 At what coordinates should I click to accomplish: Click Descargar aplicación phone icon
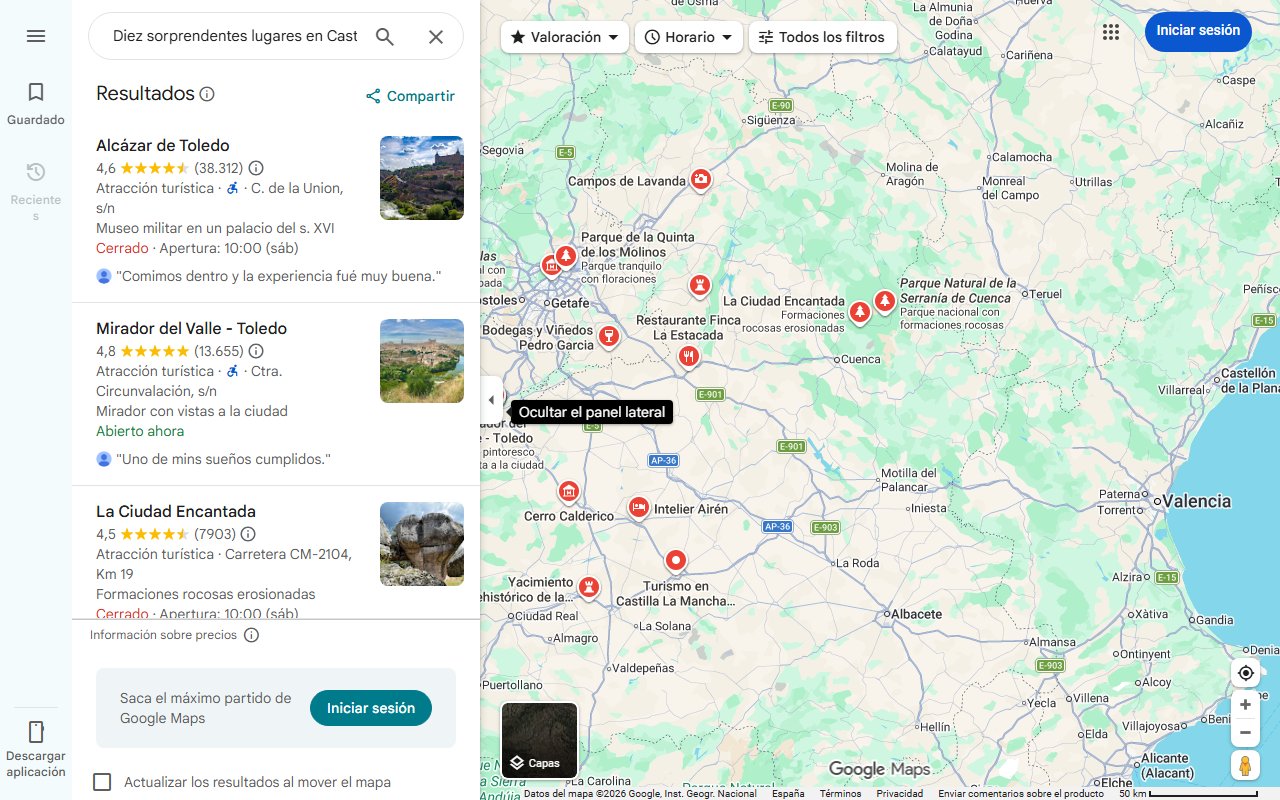(x=36, y=732)
